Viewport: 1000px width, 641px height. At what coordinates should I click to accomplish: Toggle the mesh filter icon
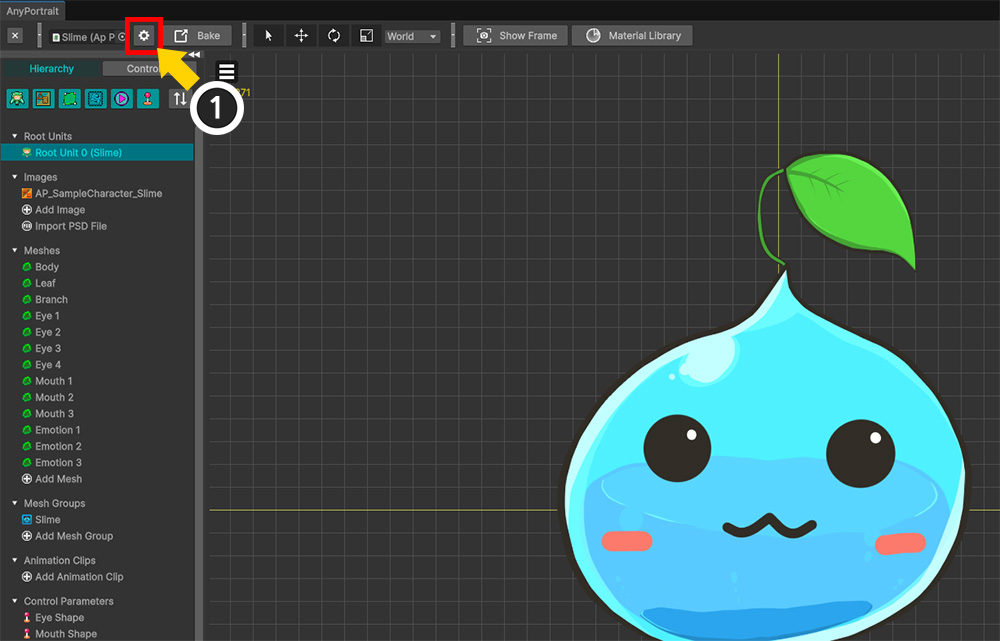coord(69,98)
